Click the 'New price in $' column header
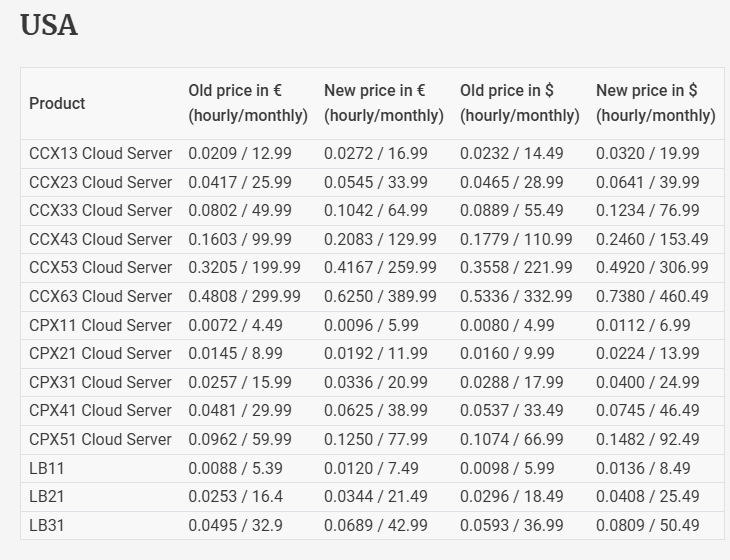 point(655,103)
